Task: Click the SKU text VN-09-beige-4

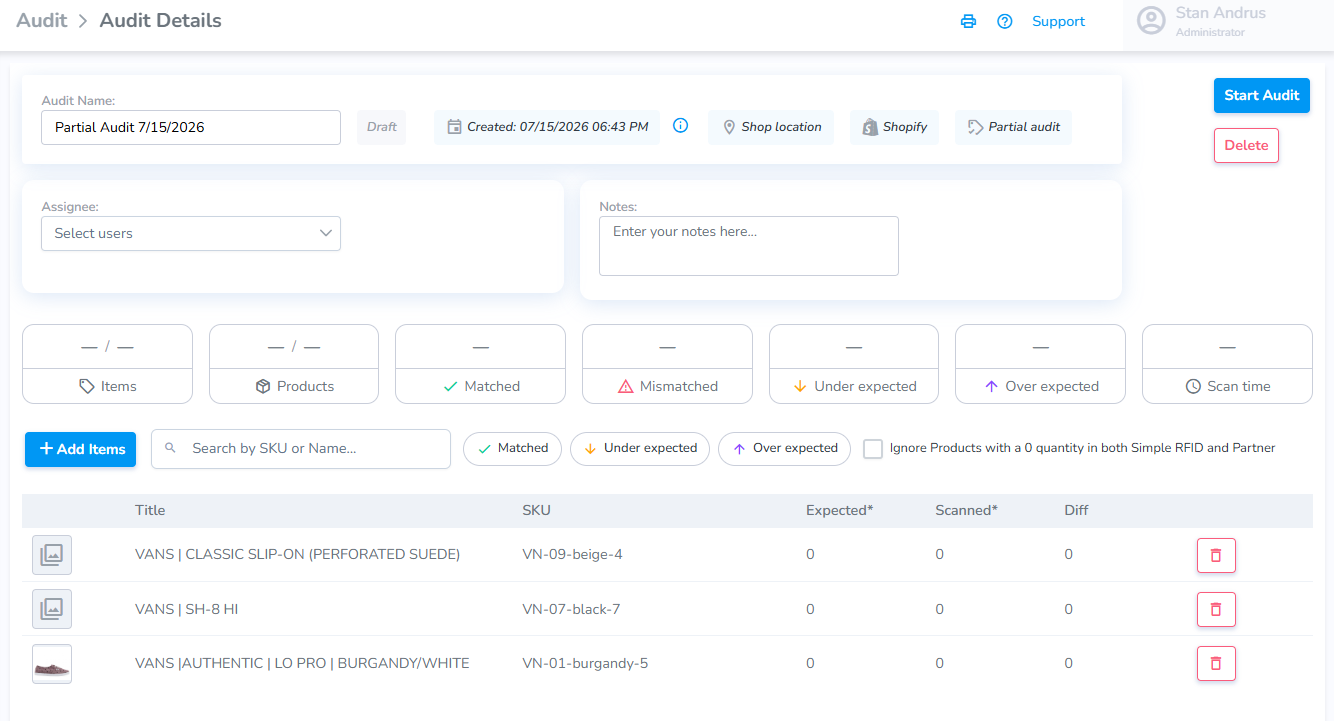Action: click(572, 554)
